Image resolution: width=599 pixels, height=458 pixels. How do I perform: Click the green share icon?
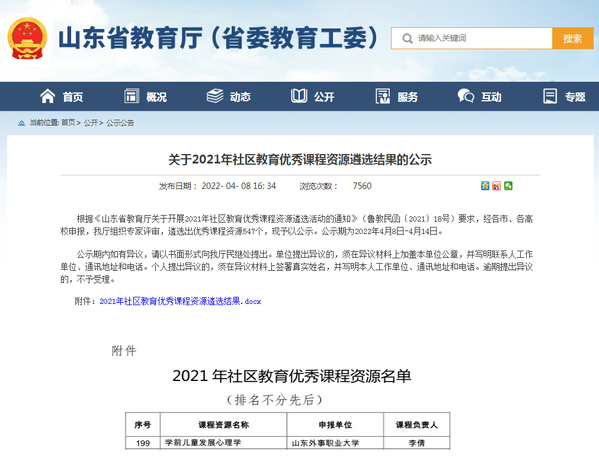point(508,186)
